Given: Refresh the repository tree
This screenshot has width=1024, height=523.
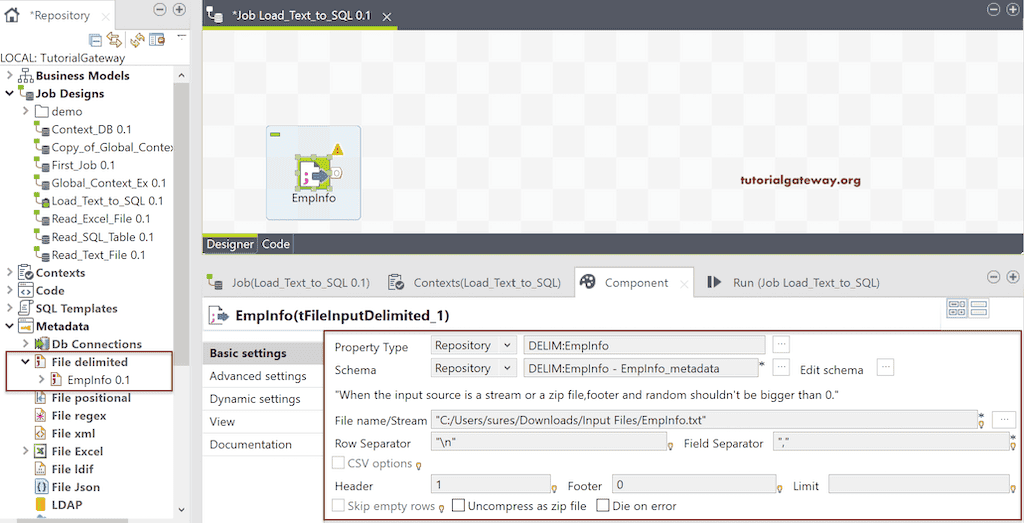Looking at the screenshot, I should (x=137, y=40).
